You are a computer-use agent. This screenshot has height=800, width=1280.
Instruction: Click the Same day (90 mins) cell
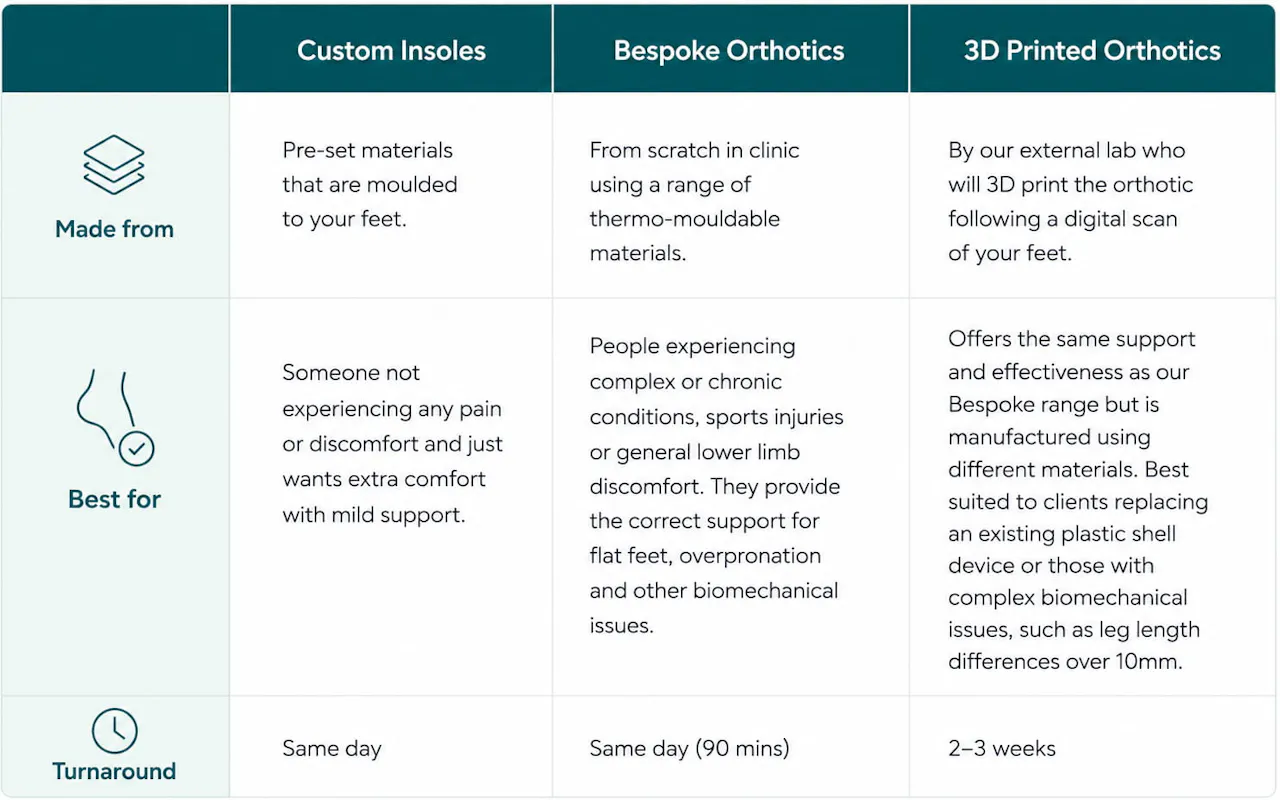(689, 748)
